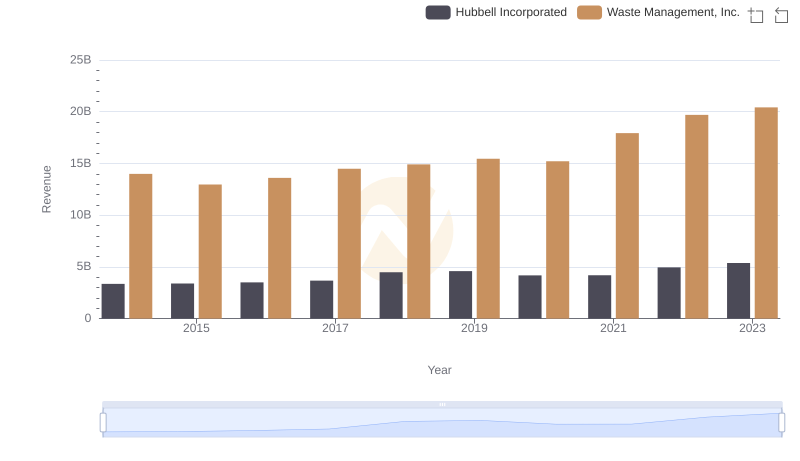800x461 pixels.
Task: Select the 2016 Waste Management bar
Action: pos(280,248)
